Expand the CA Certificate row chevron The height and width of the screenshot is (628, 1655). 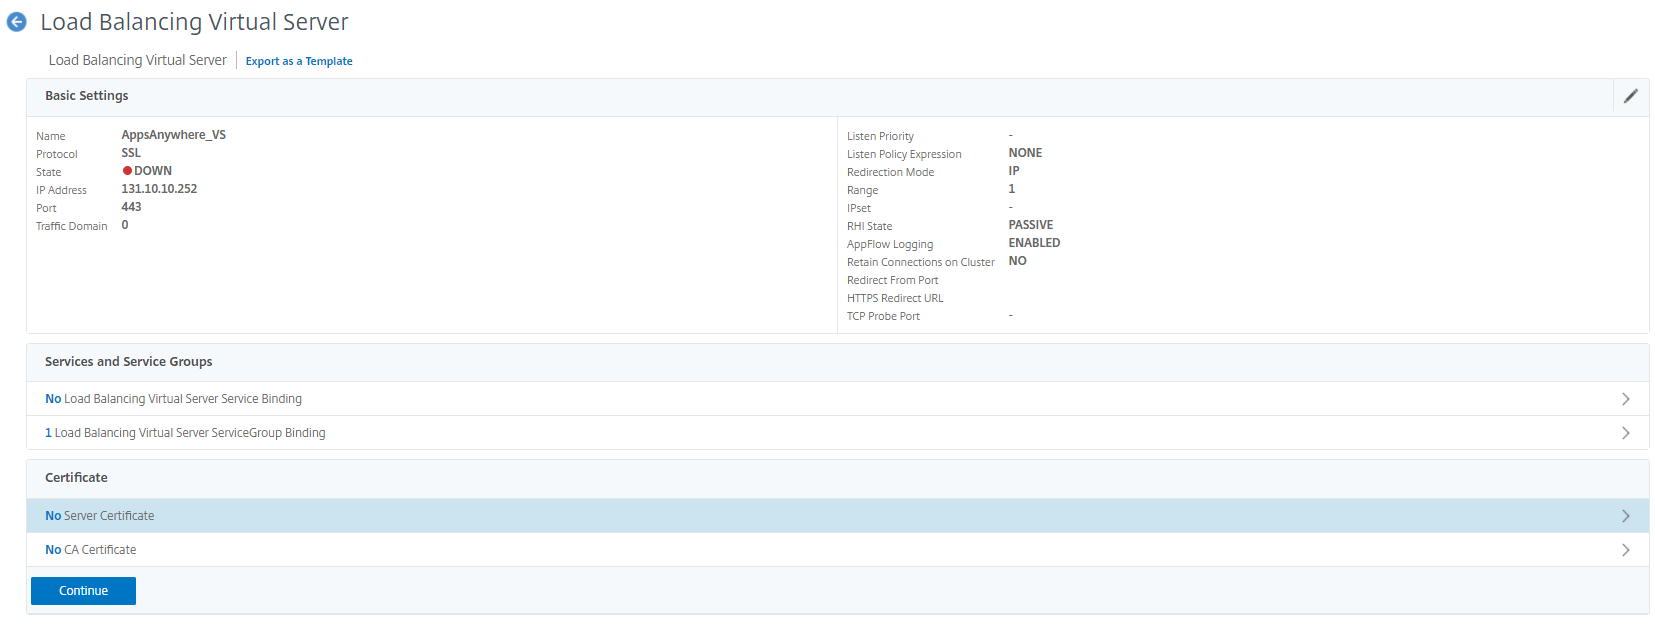(x=1625, y=550)
